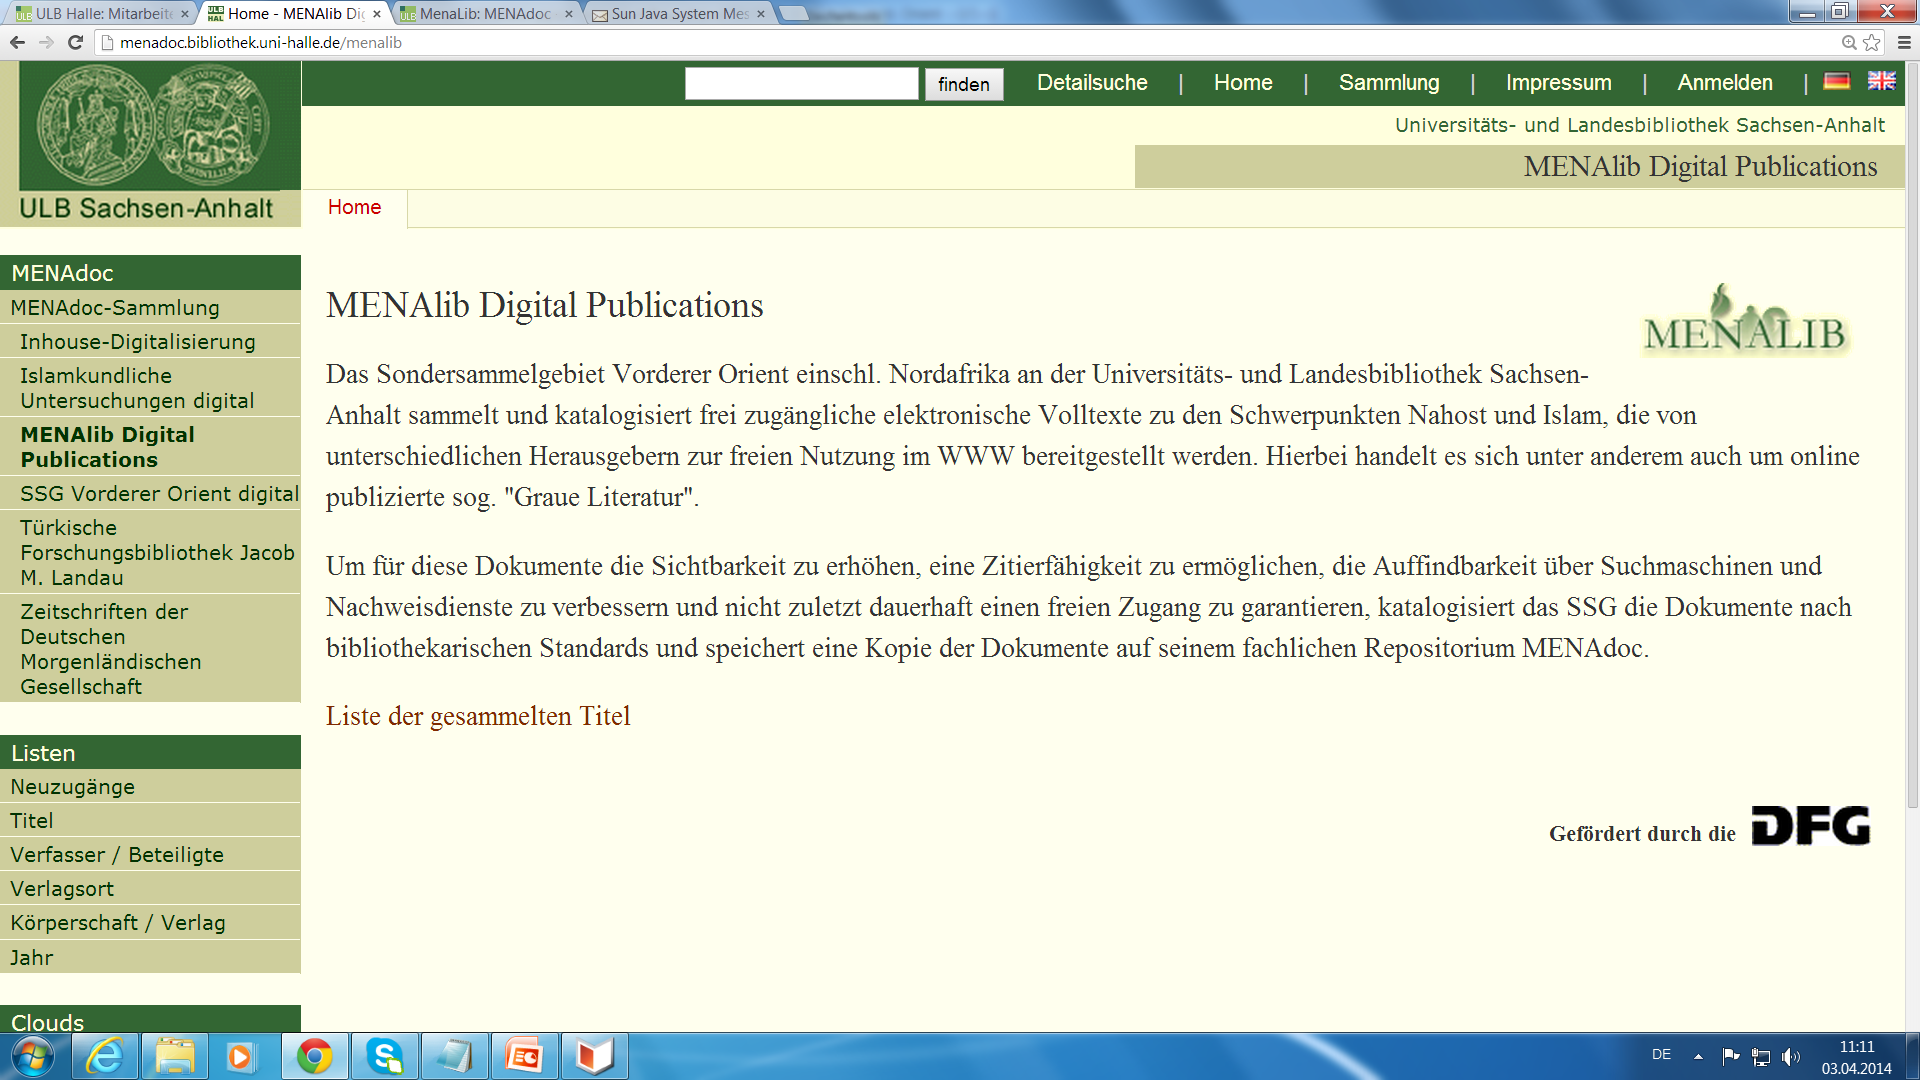Image resolution: width=1920 pixels, height=1080 pixels.
Task: Open a new browser tab
Action: click(794, 14)
